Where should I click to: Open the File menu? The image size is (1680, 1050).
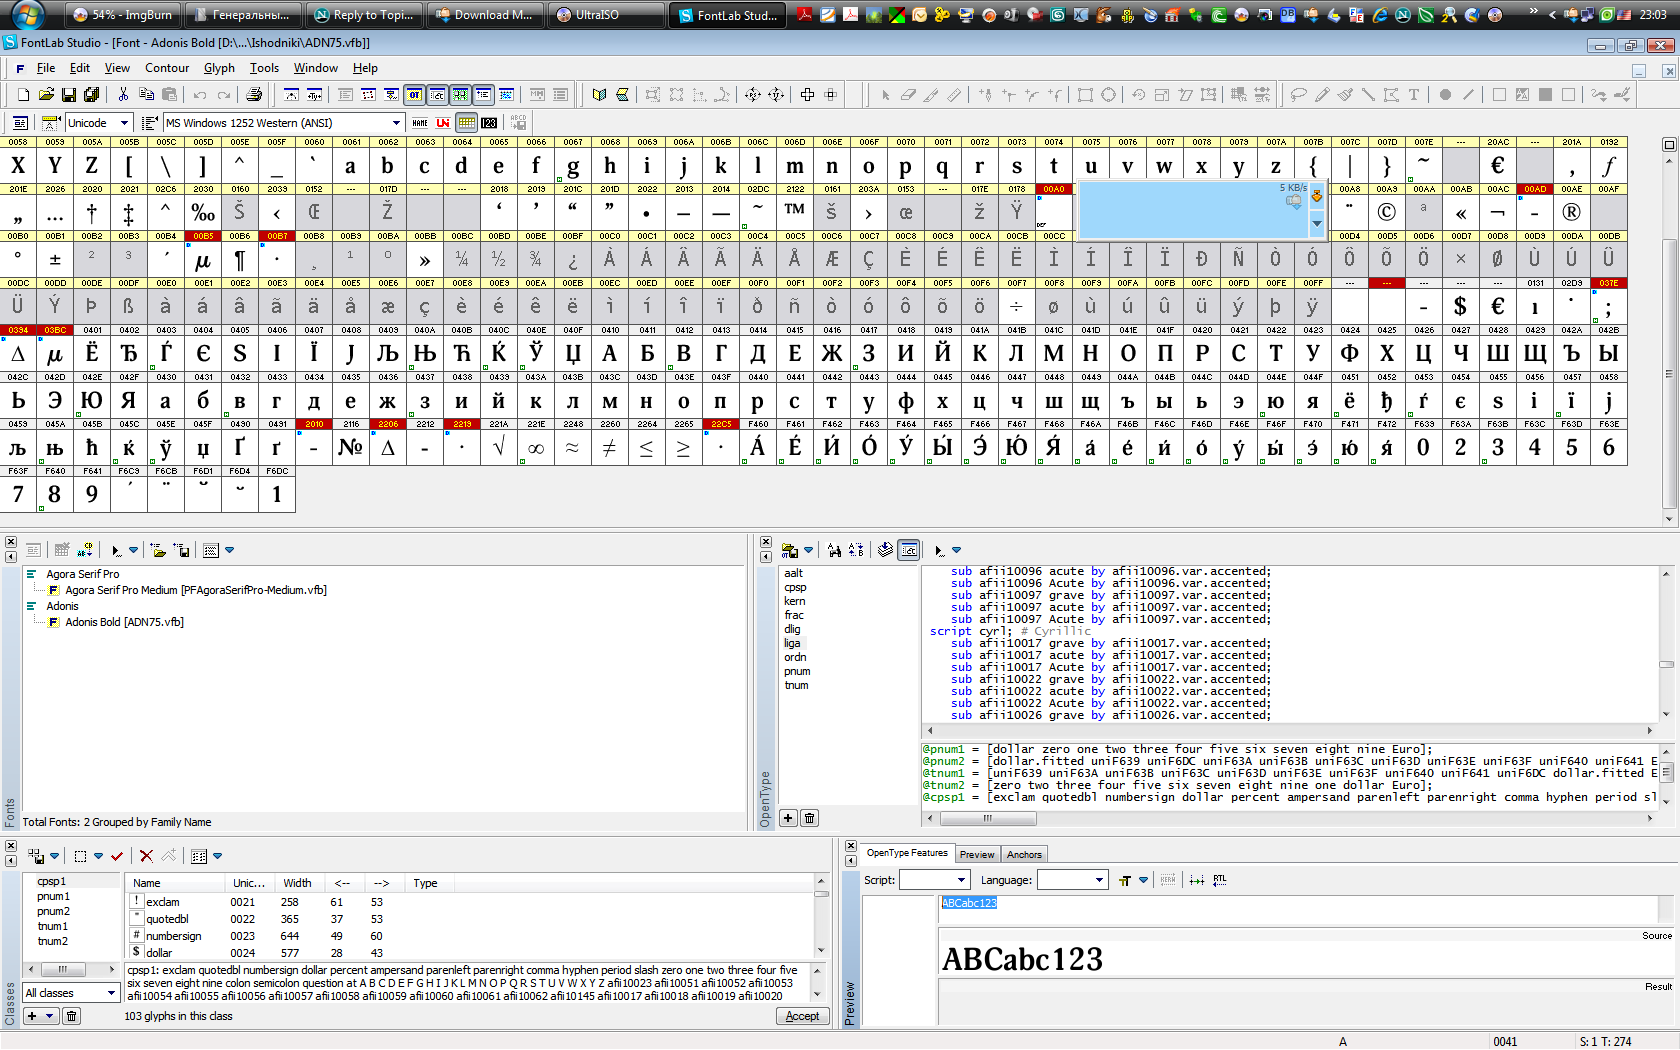(x=46, y=68)
